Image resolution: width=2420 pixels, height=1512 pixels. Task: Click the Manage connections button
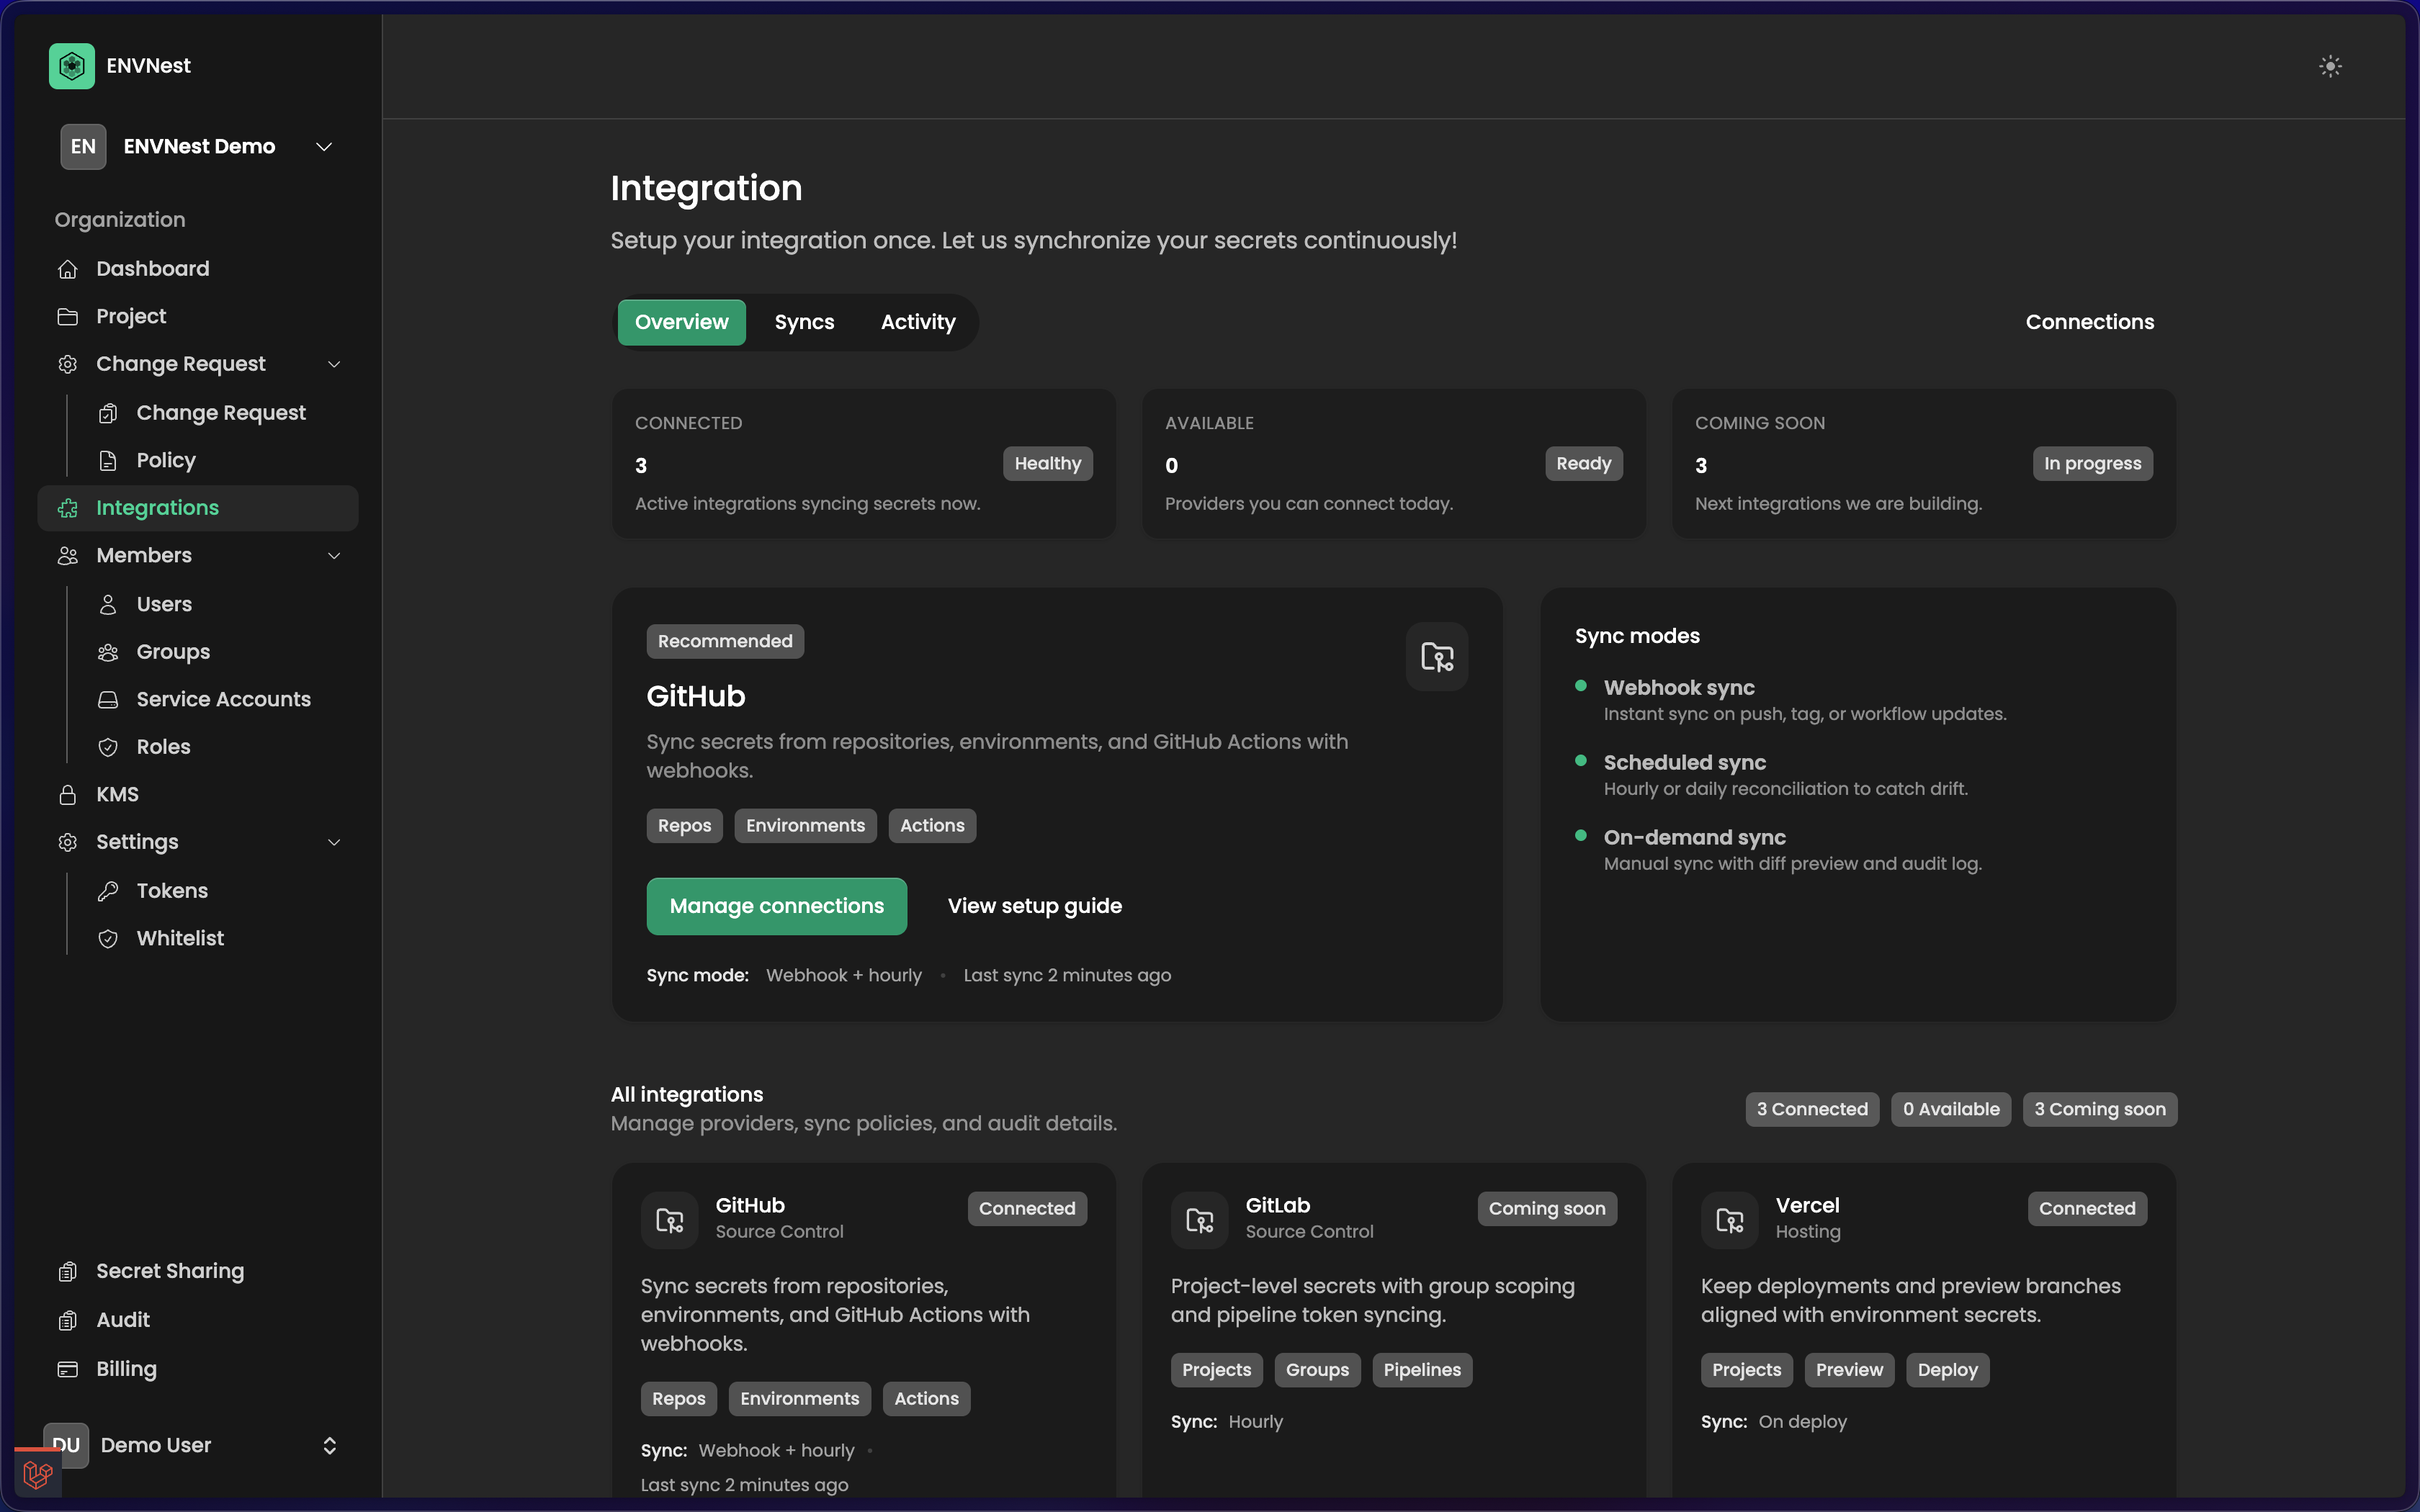(x=776, y=906)
